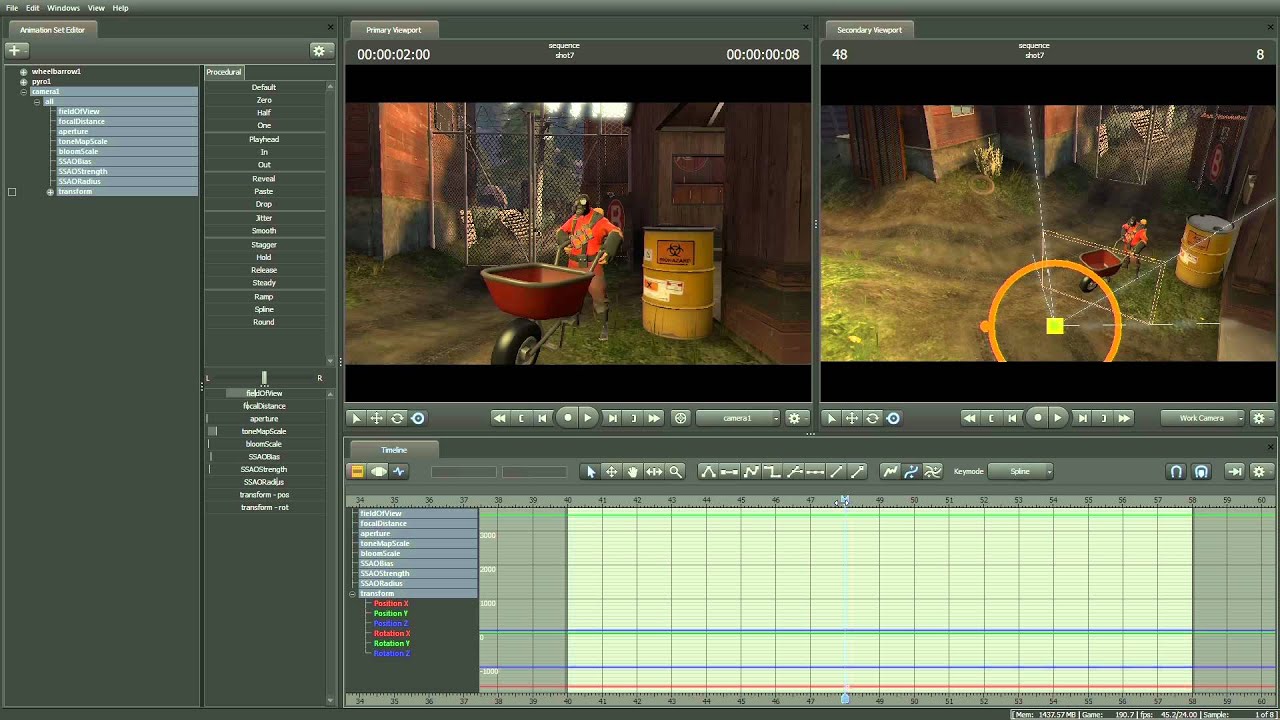Image resolution: width=1280 pixels, height=720 pixels.
Task: Select the horizontal scale tool in Timeline
Action: click(654, 472)
